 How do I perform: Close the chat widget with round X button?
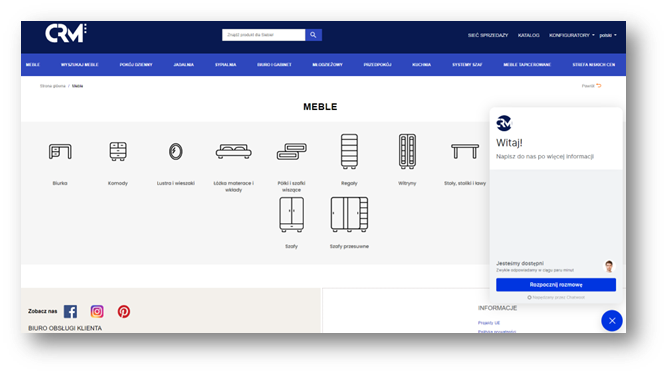tap(612, 321)
